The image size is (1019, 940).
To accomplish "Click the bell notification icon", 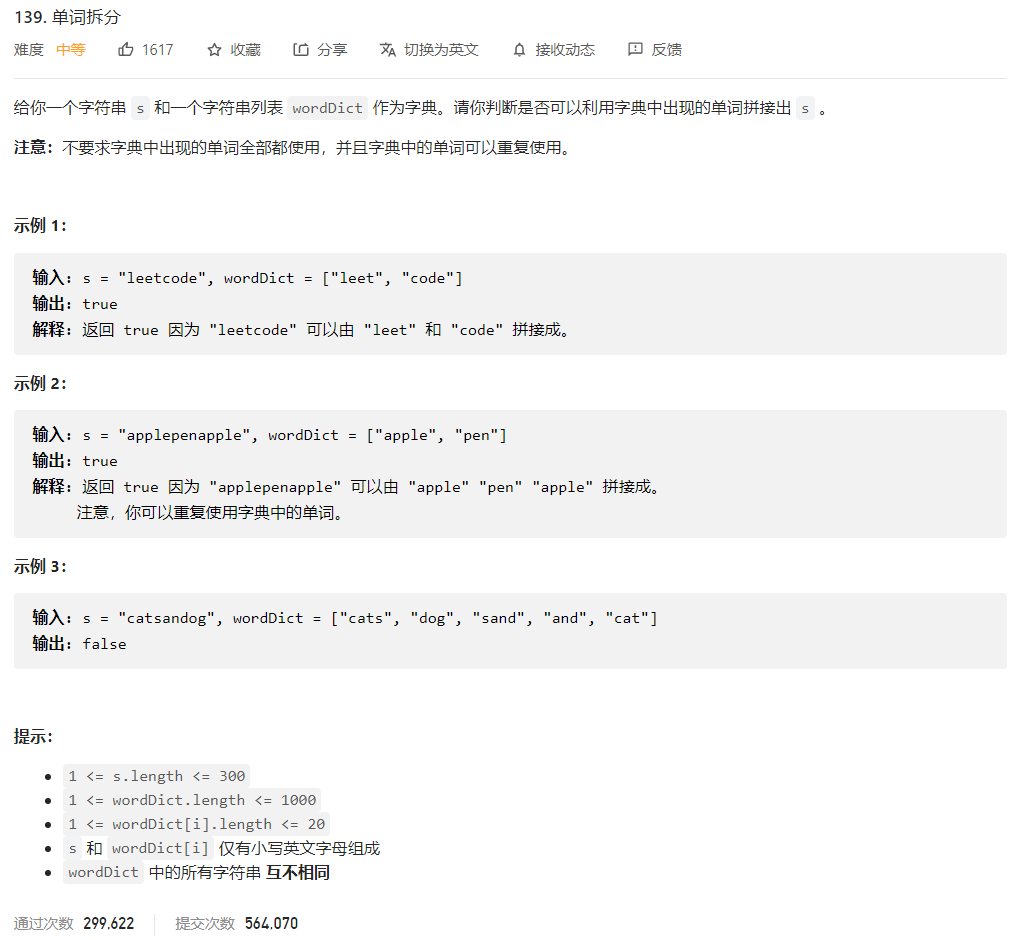I will 519,50.
